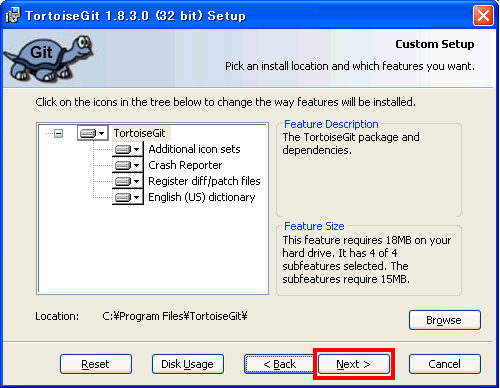Collapse the TortoiseGit feature tree node

tap(59, 134)
